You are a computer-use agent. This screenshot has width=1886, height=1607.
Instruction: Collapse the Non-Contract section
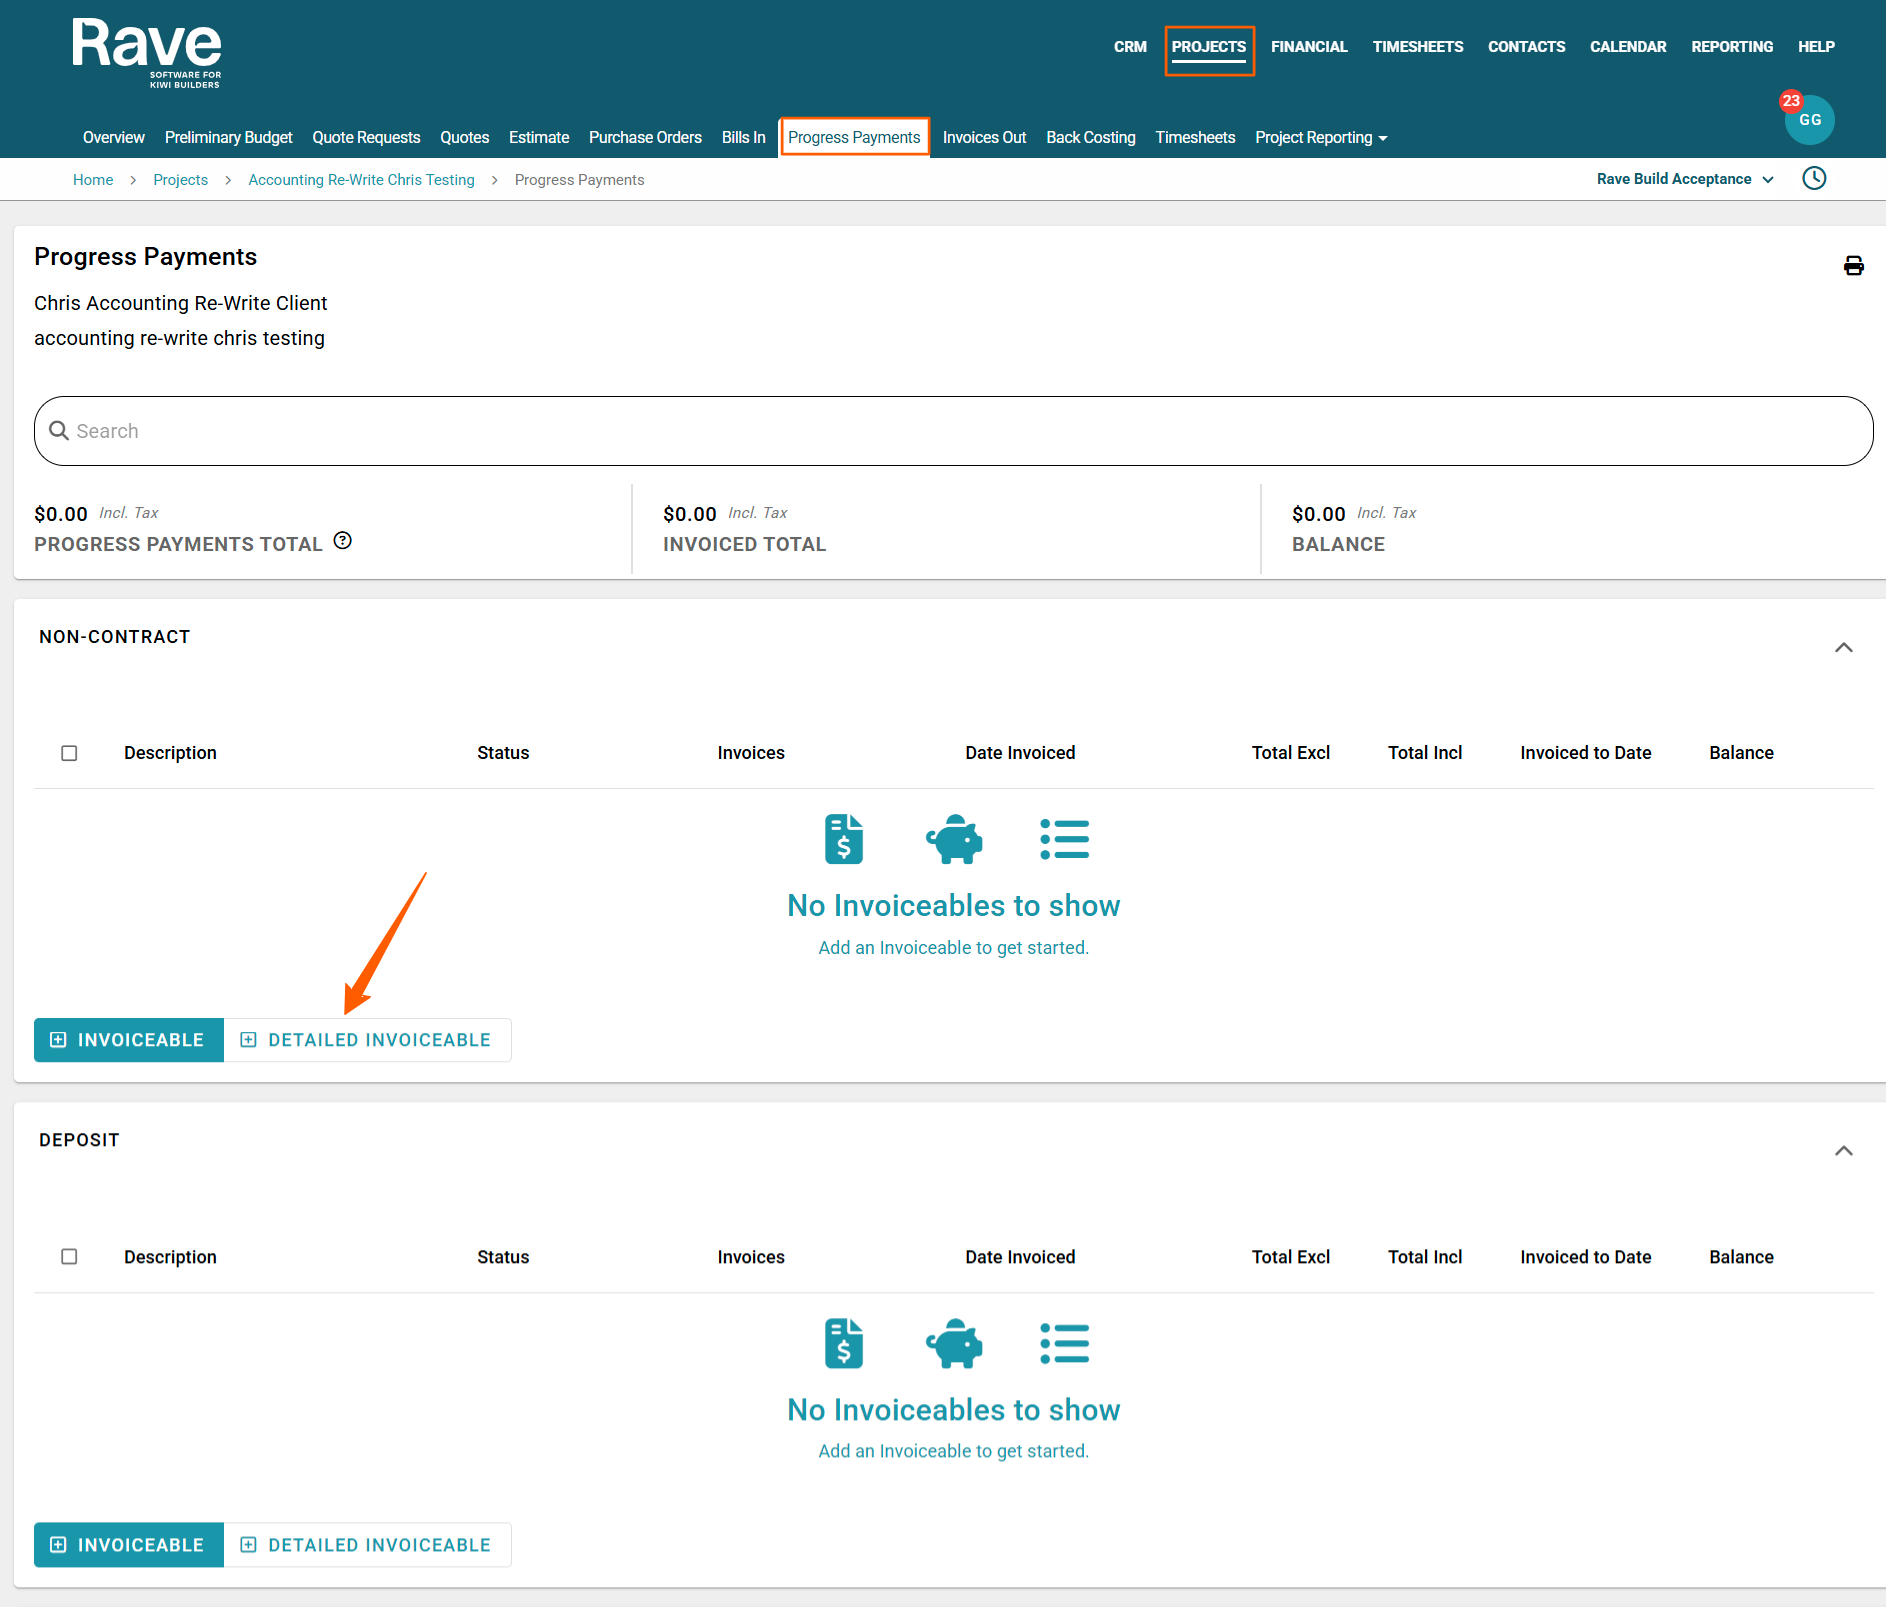pyautogui.click(x=1843, y=648)
